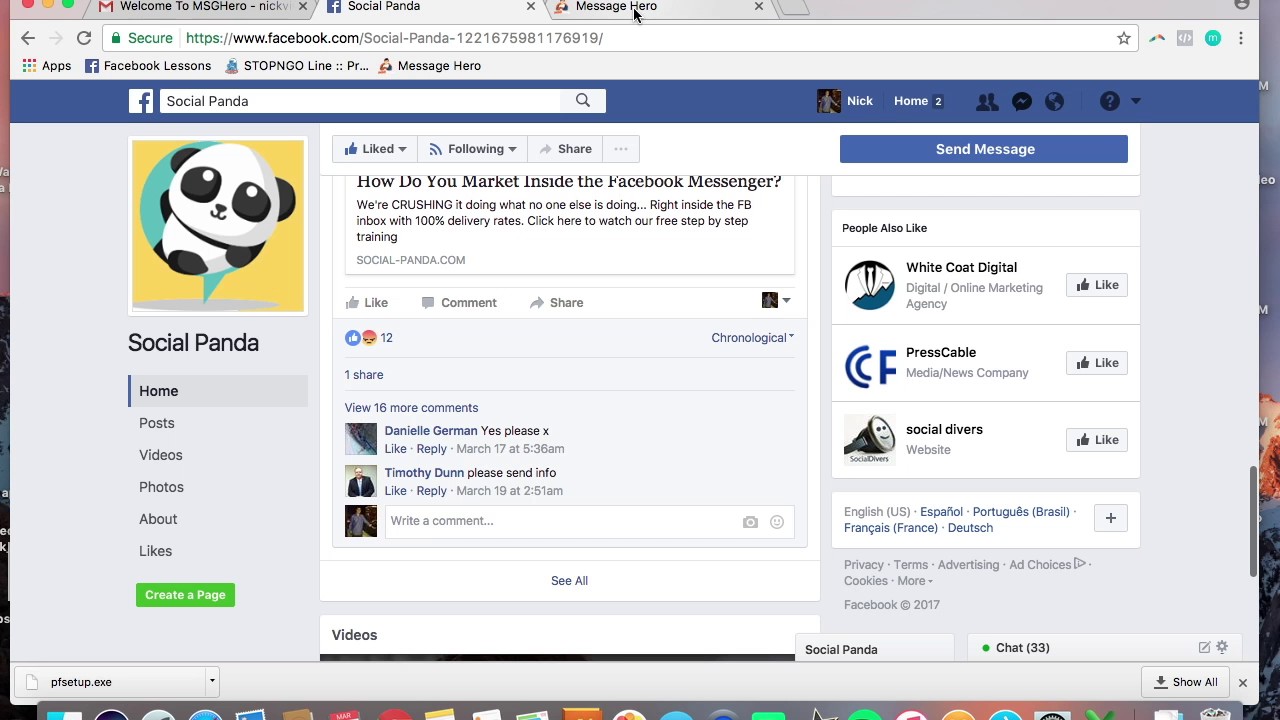Open the more options ellipsis button
1280x720 pixels.
point(621,149)
